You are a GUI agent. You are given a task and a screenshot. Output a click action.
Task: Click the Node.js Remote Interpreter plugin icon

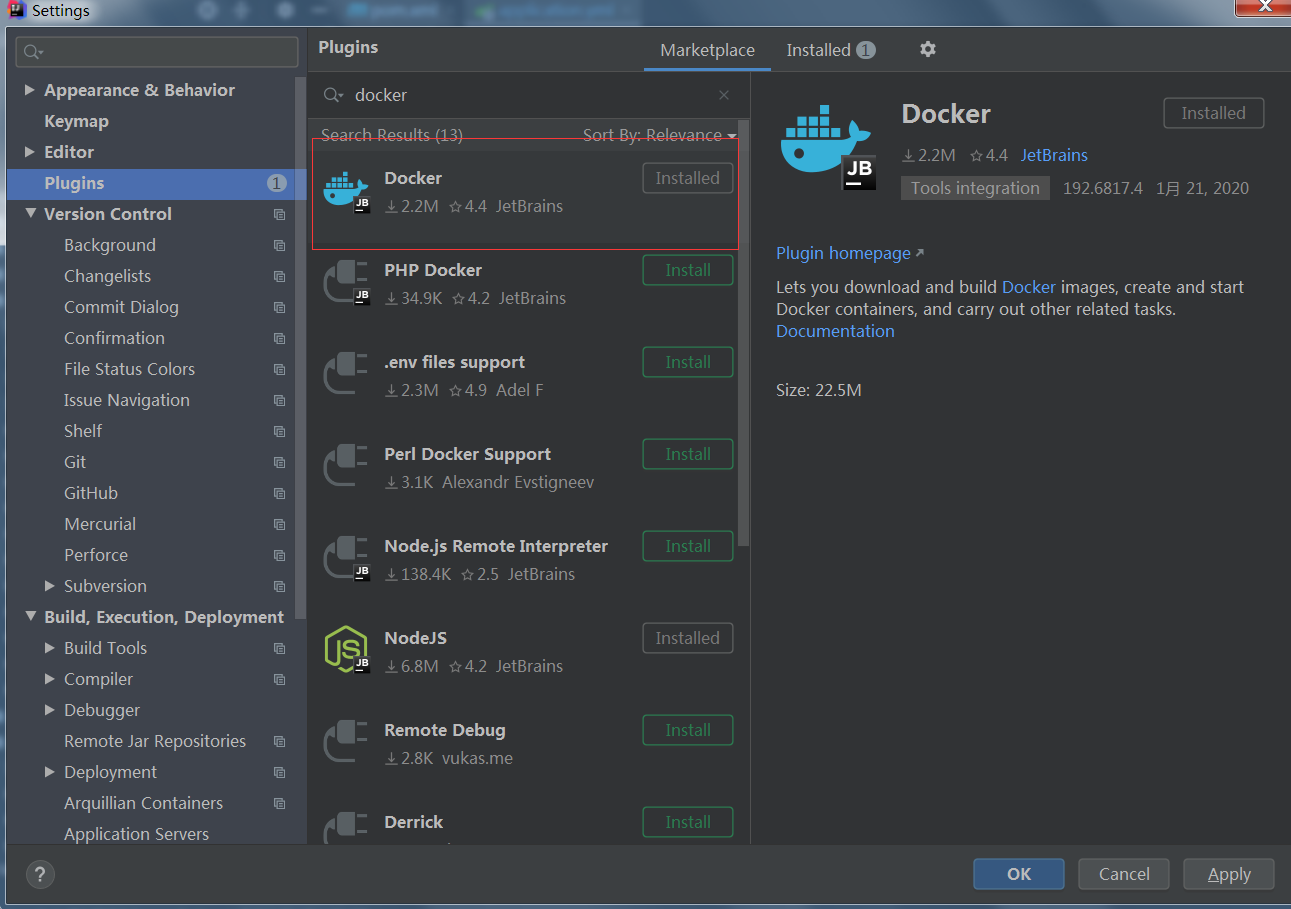pos(346,559)
